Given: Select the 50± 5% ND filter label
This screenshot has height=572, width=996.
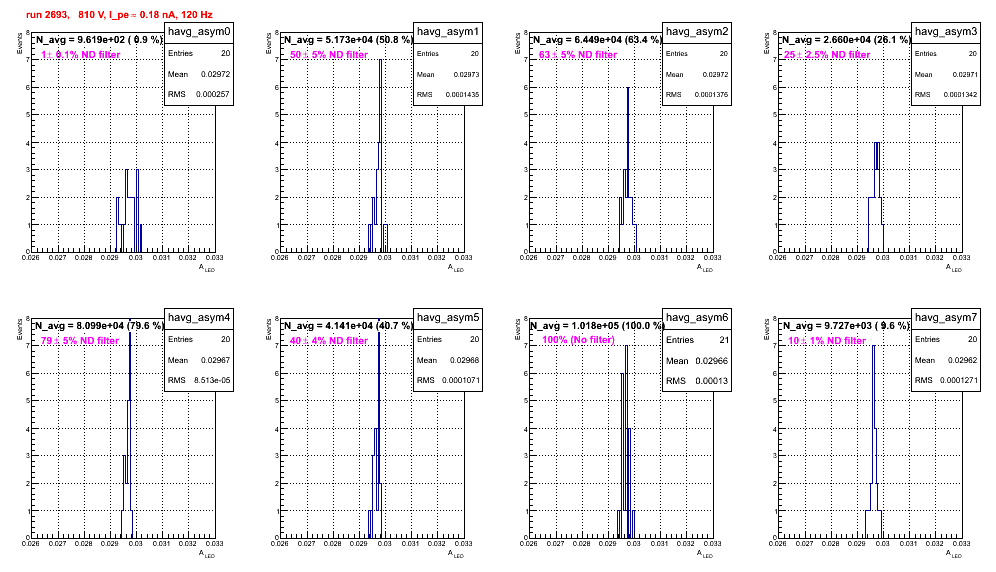Looking at the screenshot, I should (329, 55).
